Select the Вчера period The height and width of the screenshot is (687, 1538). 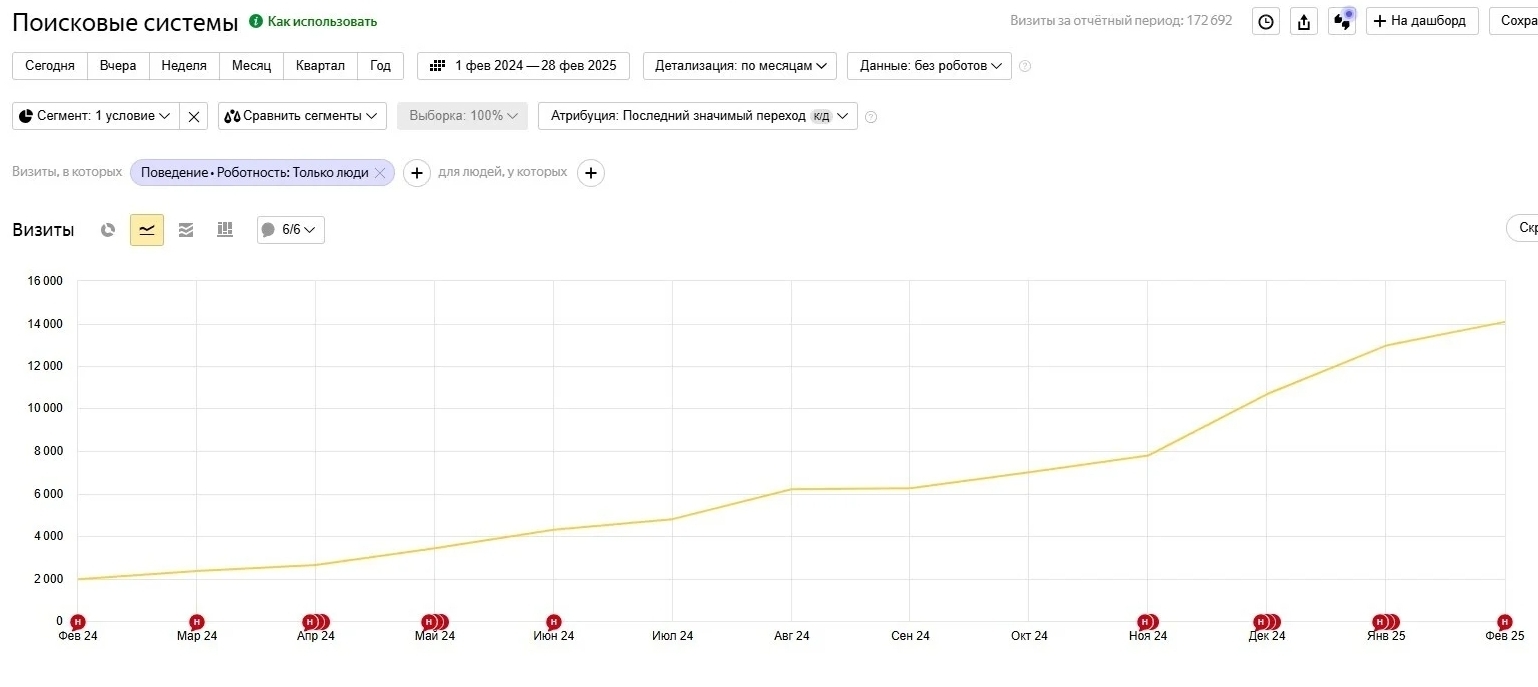click(118, 66)
